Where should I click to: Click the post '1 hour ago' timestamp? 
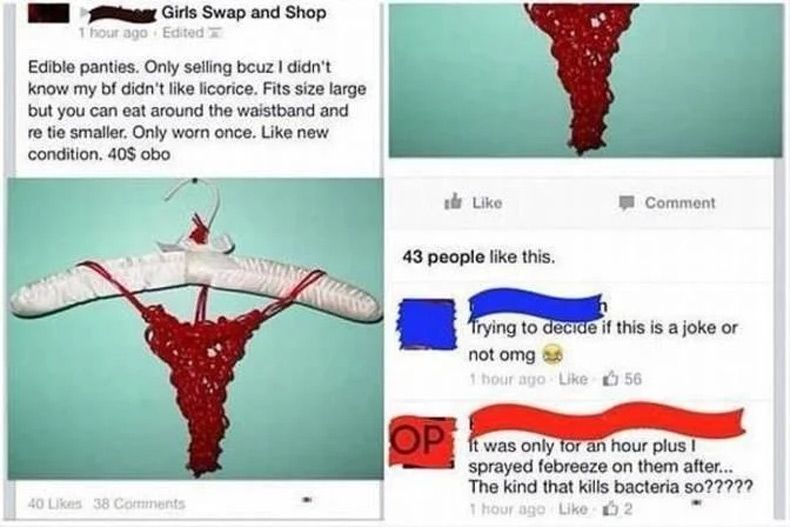point(113,33)
